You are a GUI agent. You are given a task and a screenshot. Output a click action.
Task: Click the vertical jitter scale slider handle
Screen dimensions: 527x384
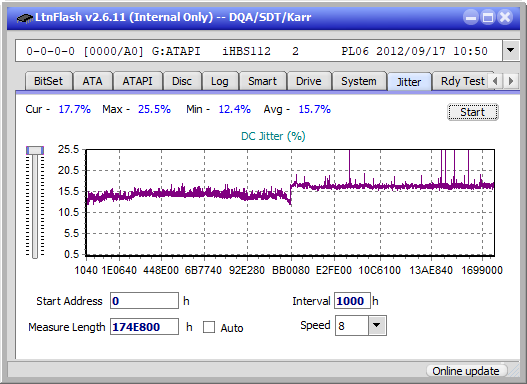coord(35,150)
